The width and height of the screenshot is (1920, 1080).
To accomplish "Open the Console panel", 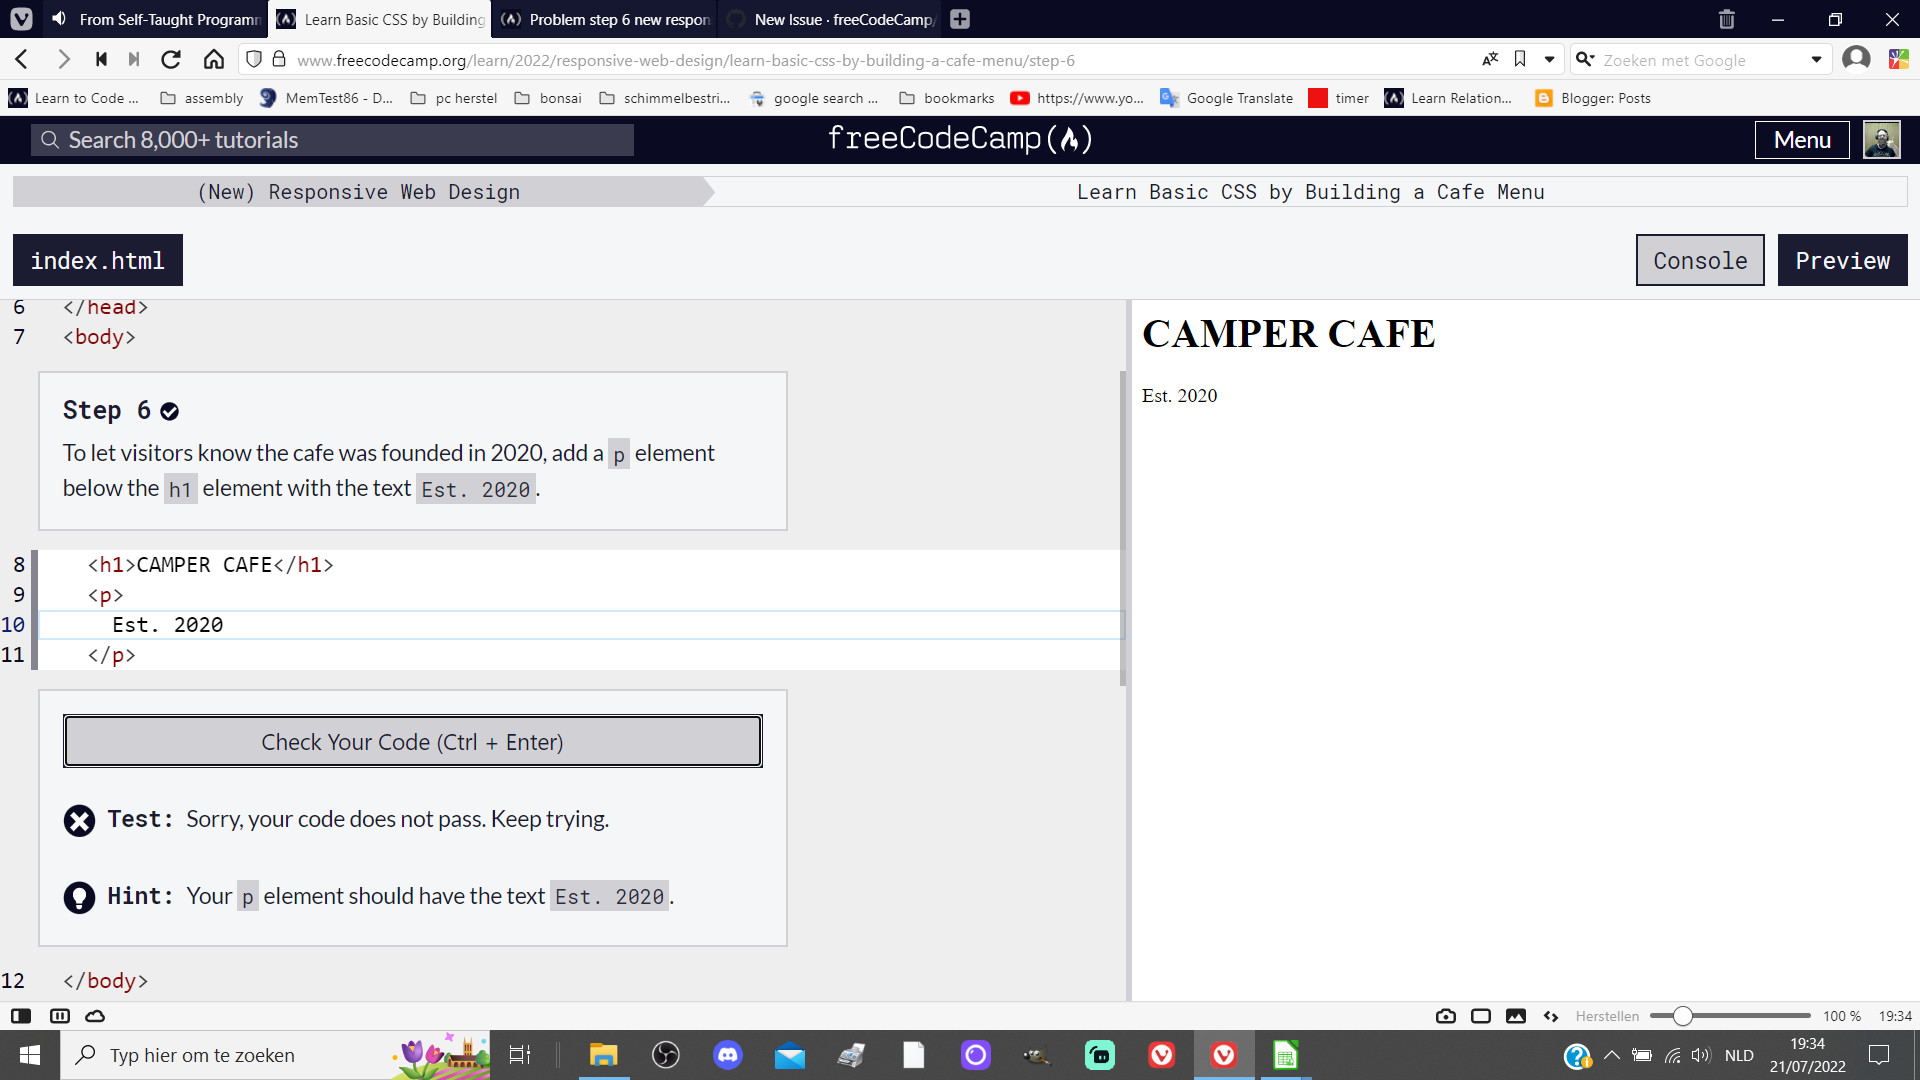I will coord(1699,260).
